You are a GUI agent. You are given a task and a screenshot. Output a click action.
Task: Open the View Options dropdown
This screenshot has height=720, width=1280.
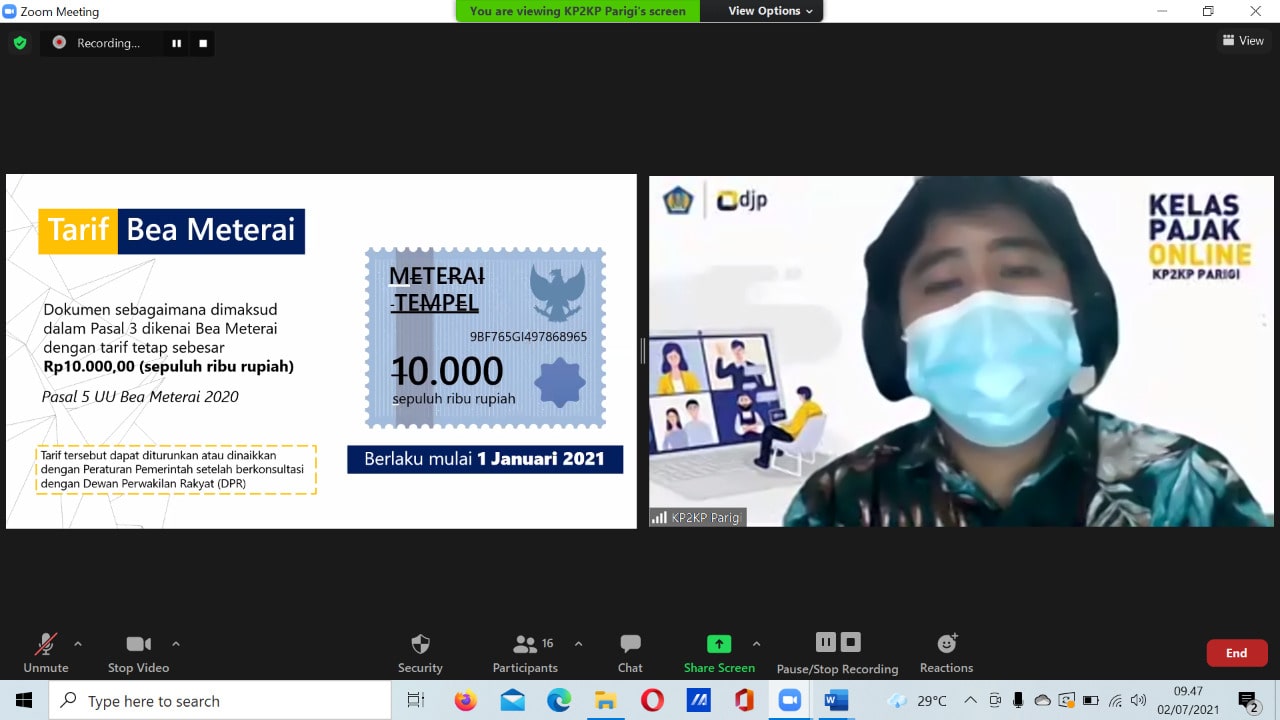pyautogui.click(x=770, y=11)
